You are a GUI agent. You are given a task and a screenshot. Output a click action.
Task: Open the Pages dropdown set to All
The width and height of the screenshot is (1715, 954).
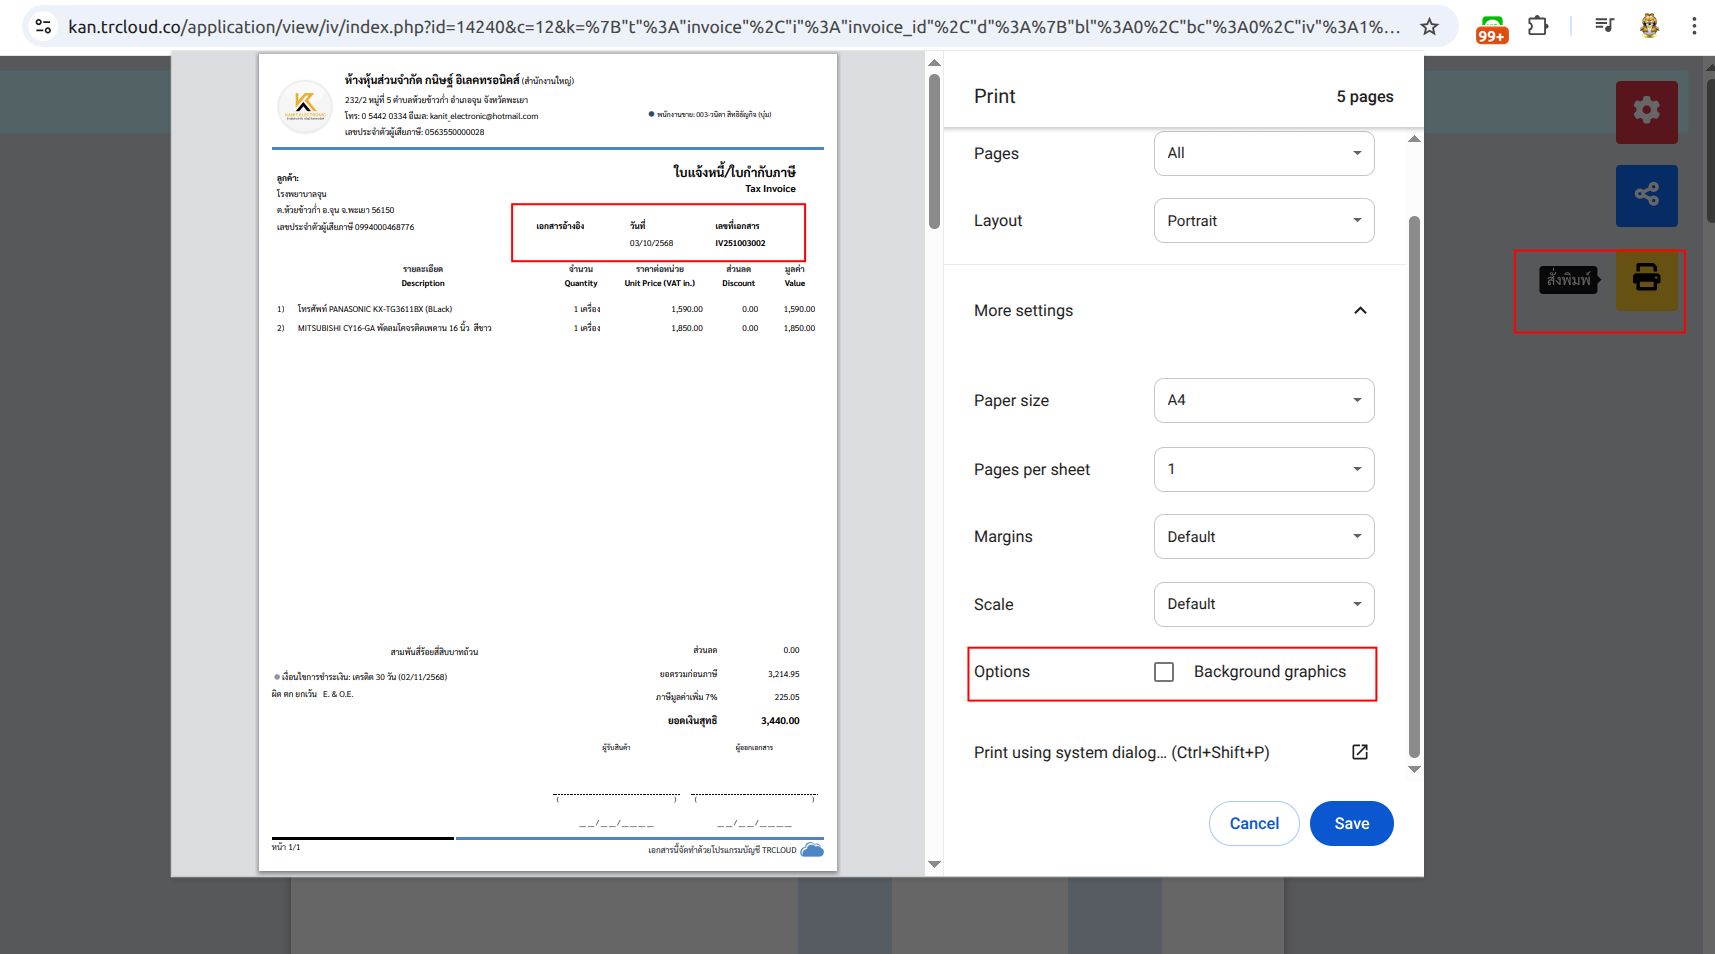pos(1264,153)
